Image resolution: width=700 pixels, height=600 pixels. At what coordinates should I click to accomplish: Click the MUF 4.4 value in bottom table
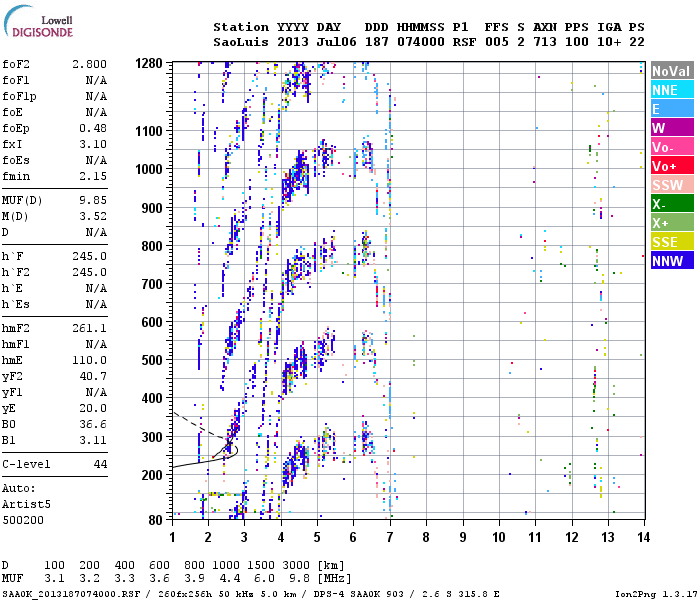coord(229,579)
